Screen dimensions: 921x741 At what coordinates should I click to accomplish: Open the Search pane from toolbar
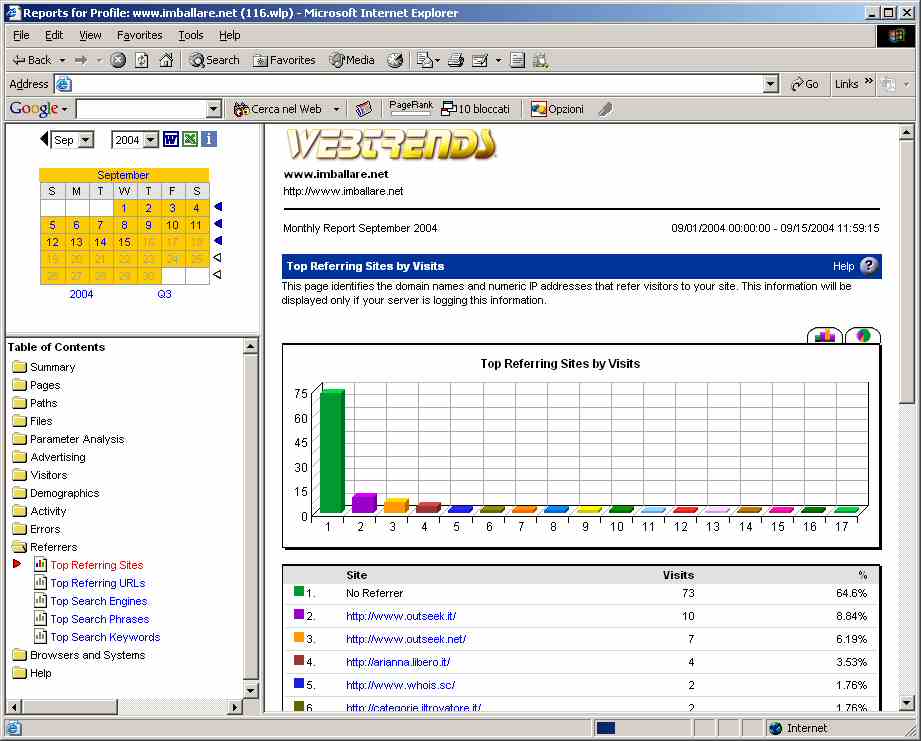[214, 60]
